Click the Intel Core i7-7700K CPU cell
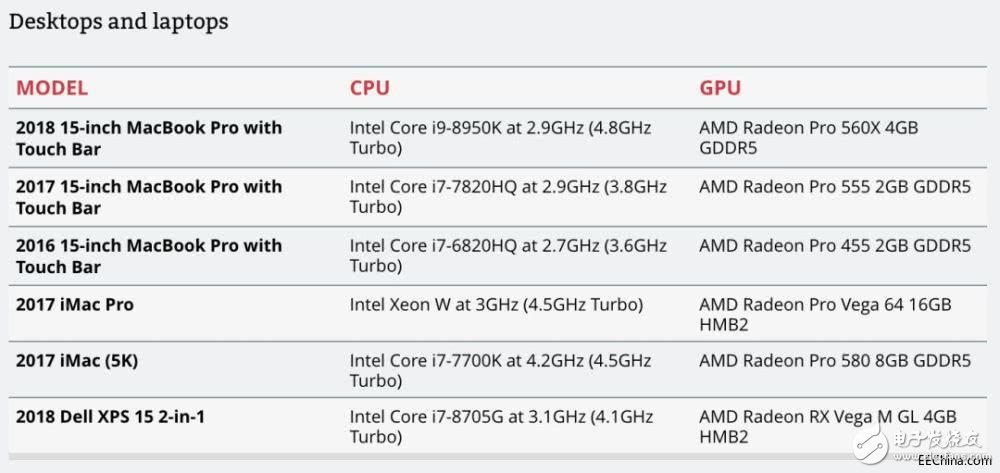This screenshot has height=473, width=1000. click(x=500, y=370)
